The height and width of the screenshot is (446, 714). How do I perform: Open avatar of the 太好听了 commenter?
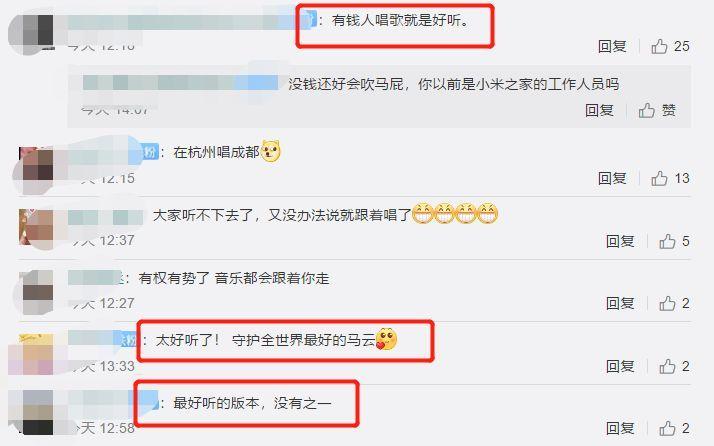tap(36, 354)
